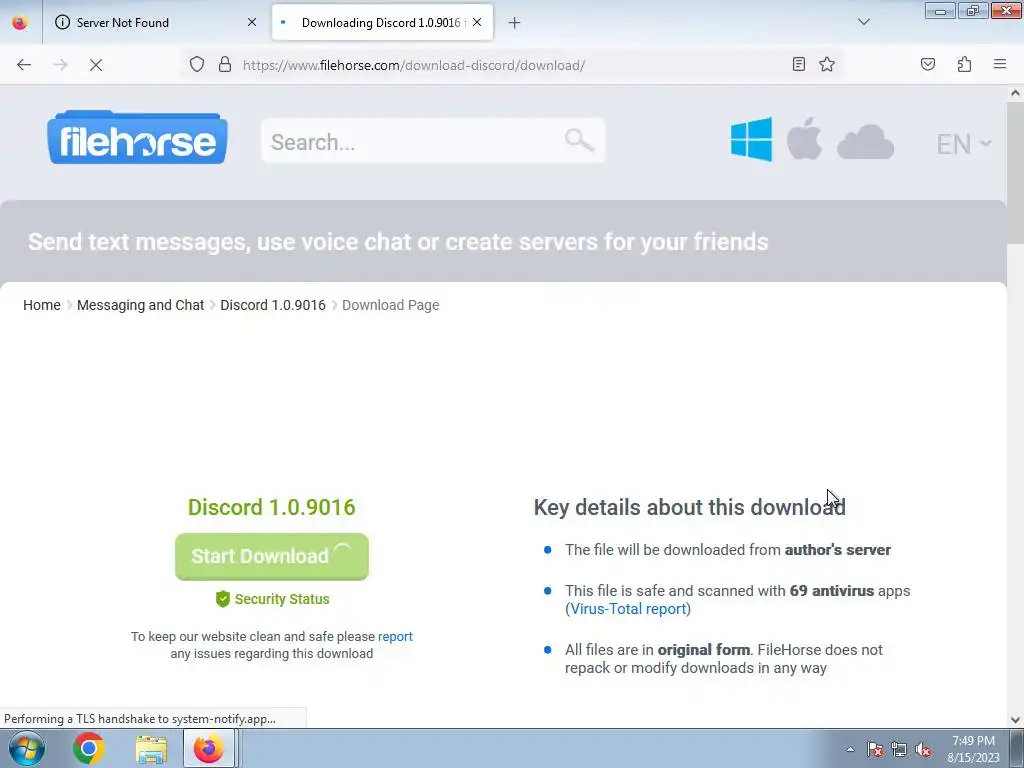Go to Home breadcrumb
Image resolution: width=1024 pixels, height=768 pixels.
pyautogui.click(x=42, y=305)
